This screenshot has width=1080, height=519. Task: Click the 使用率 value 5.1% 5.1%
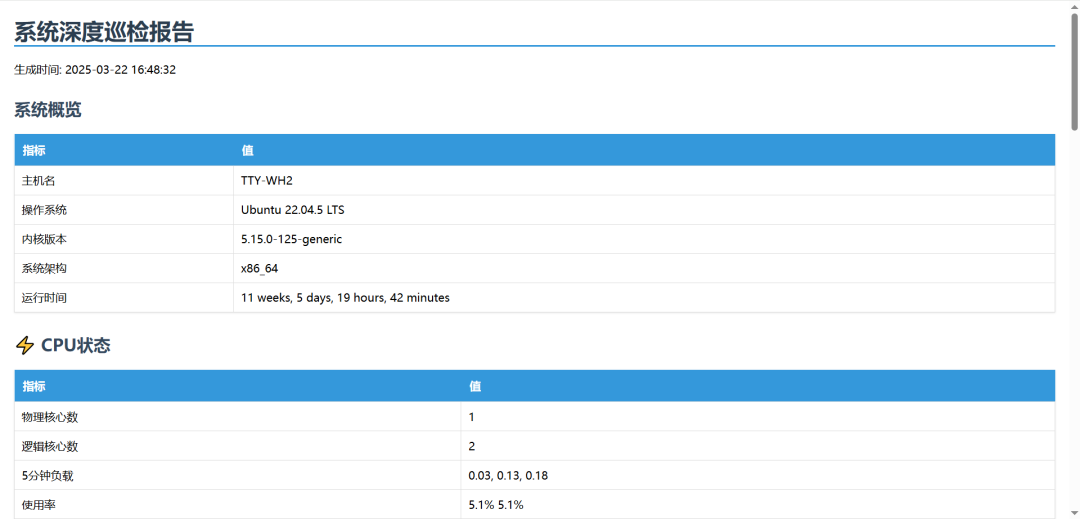point(496,505)
